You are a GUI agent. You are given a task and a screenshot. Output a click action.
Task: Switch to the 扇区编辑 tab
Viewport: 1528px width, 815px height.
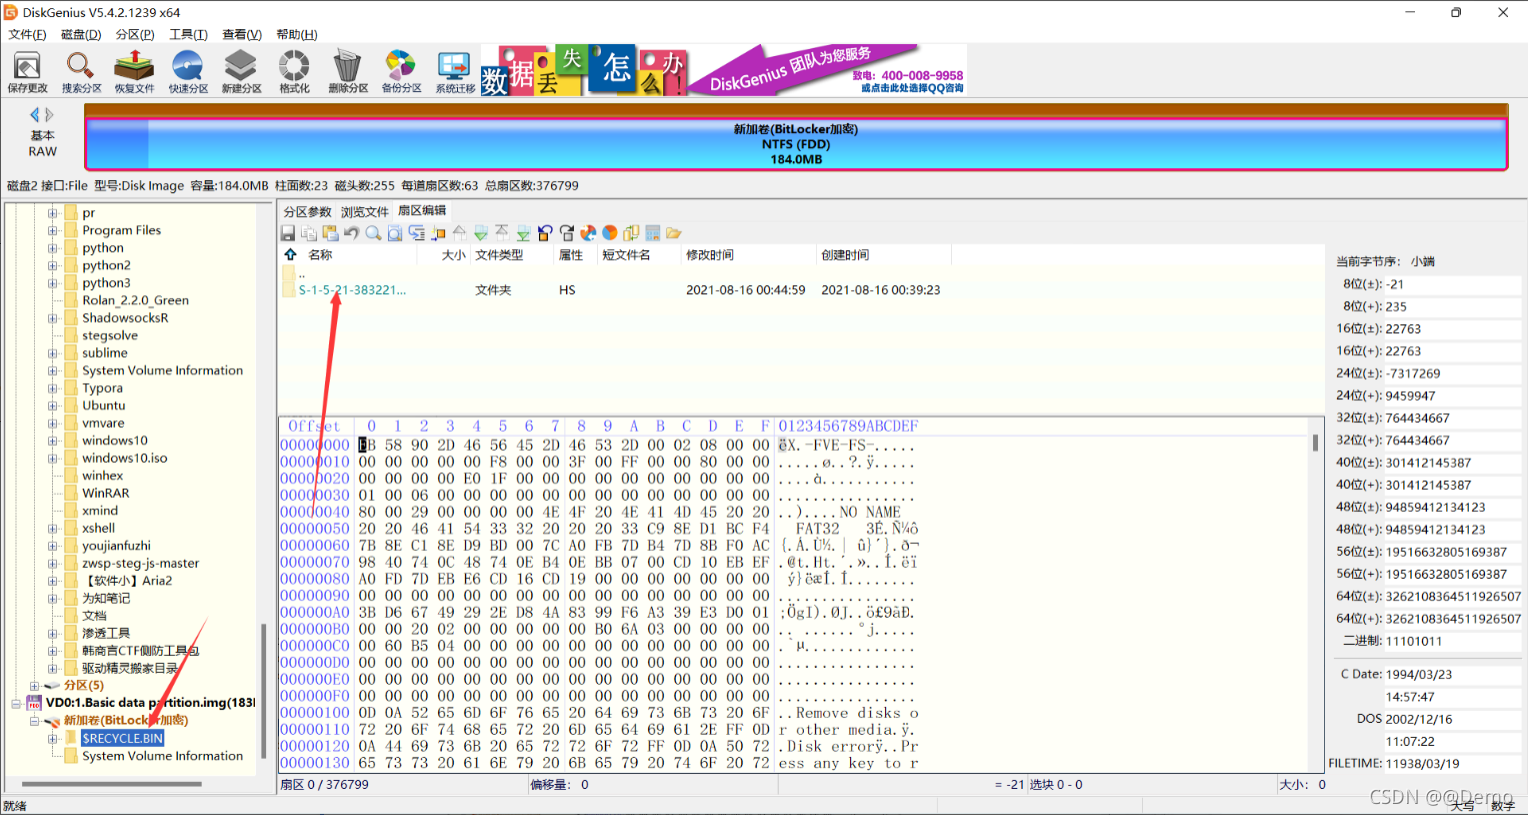pos(422,211)
